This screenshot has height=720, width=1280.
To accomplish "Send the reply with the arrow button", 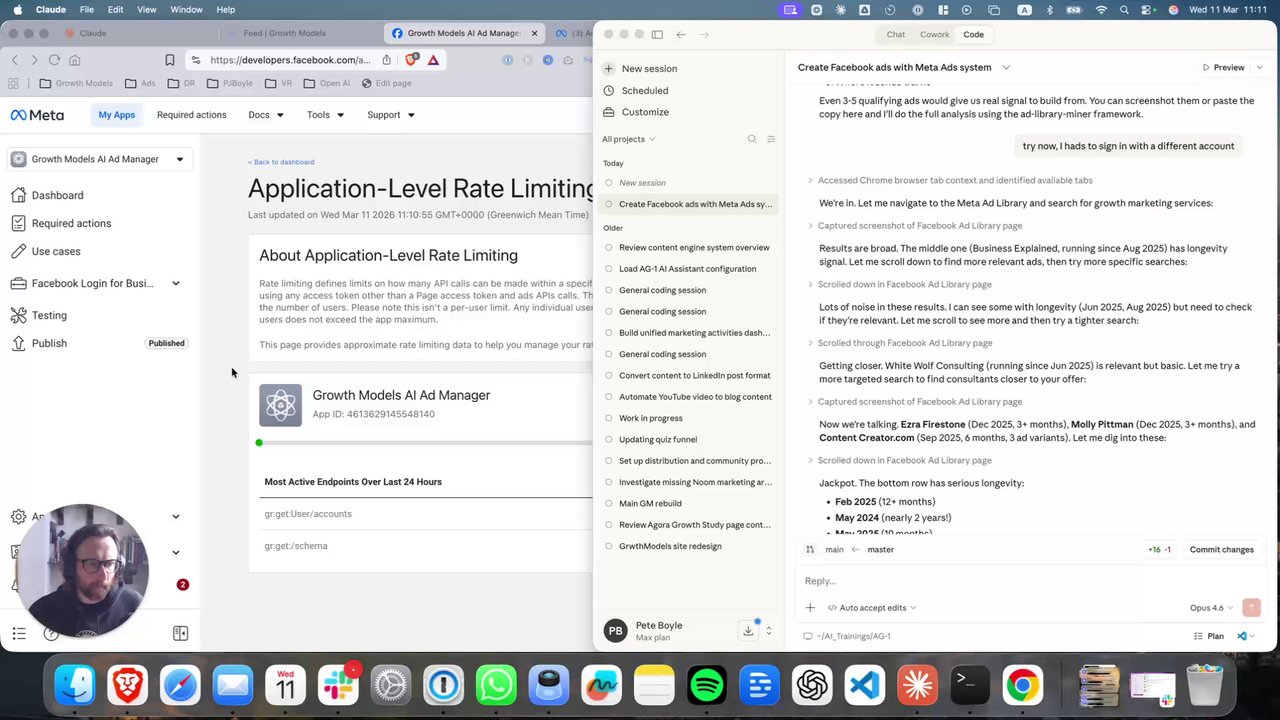I will [x=1251, y=608].
